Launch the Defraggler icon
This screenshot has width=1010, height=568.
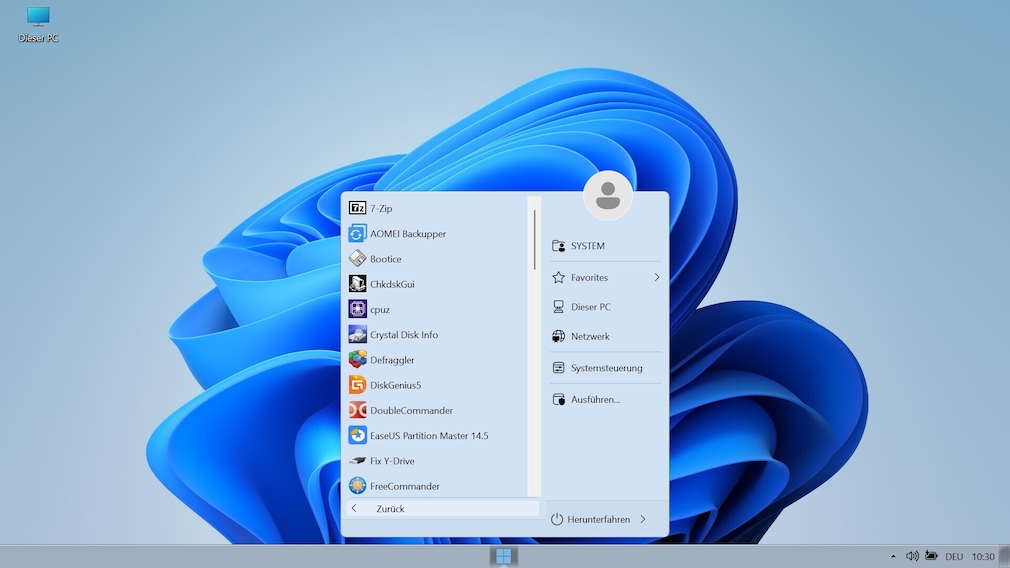(358, 360)
